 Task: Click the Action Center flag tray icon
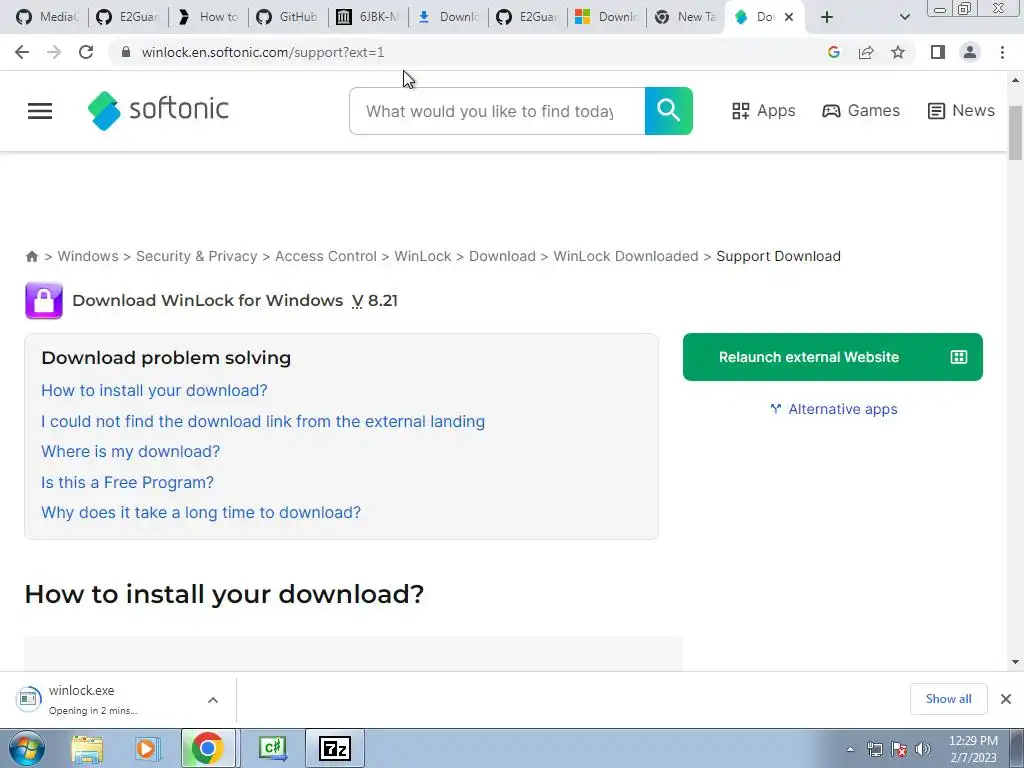[899, 749]
